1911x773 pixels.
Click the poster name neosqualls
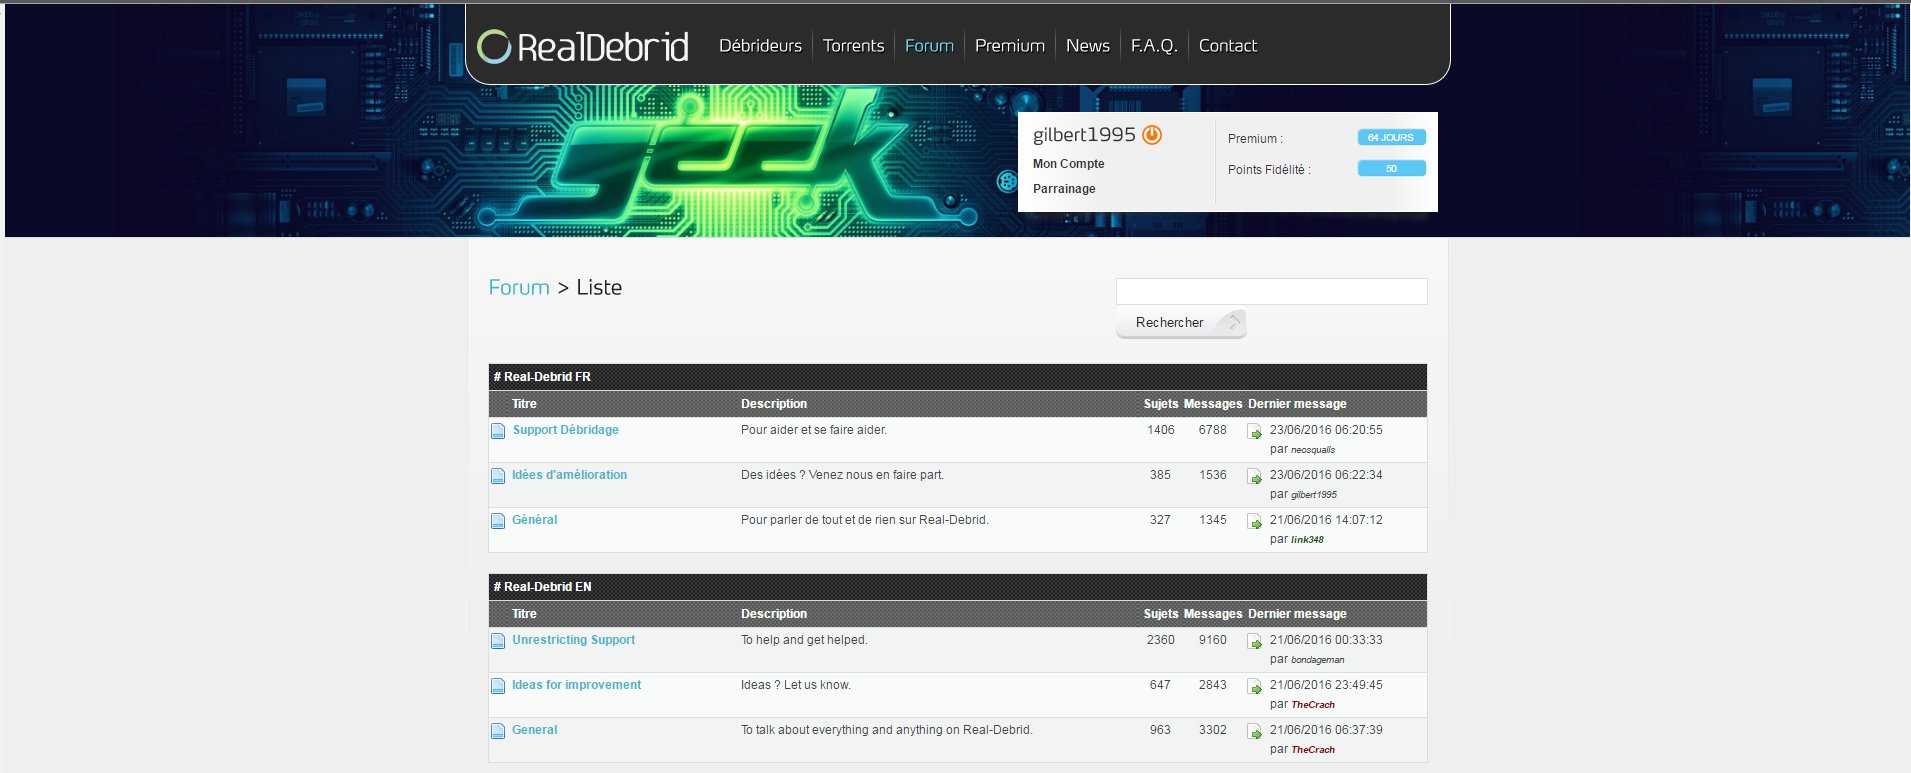(1313, 450)
